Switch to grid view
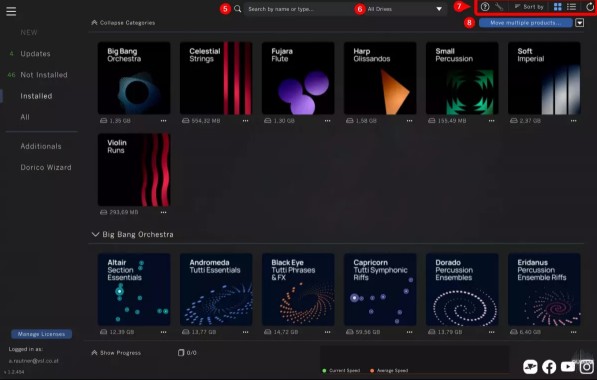This screenshot has width=597, height=380. pyautogui.click(x=557, y=6)
